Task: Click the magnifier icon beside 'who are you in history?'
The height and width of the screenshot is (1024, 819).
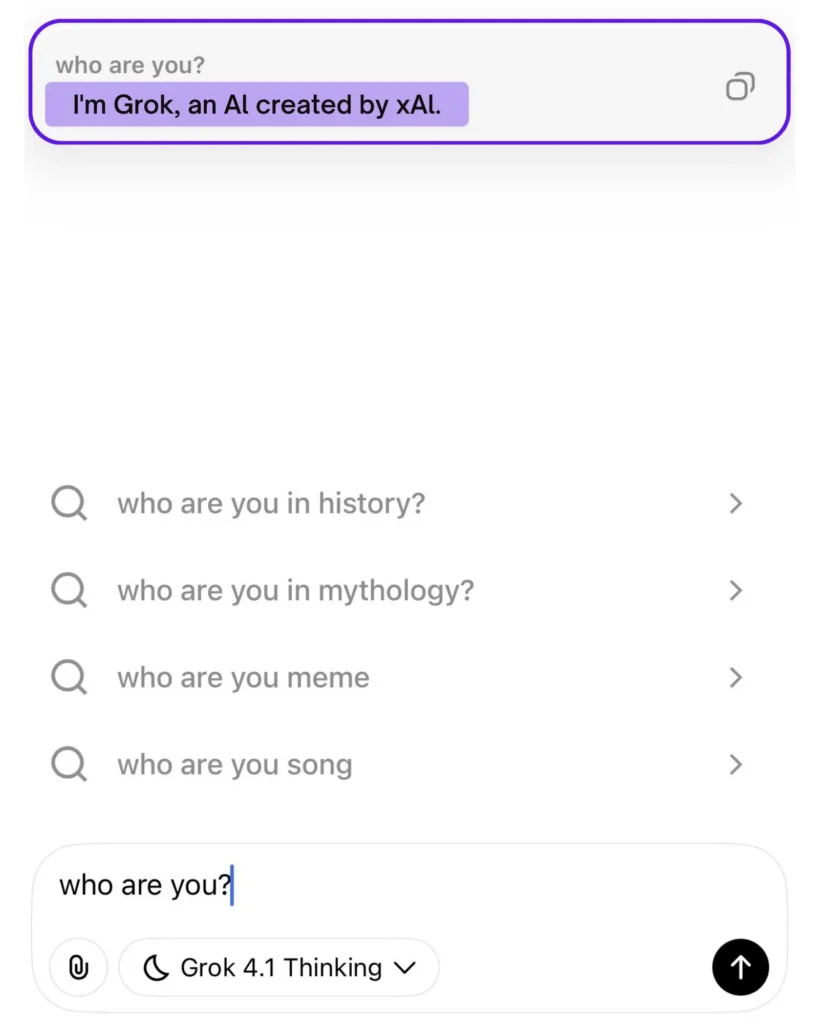Action: coord(68,503)
